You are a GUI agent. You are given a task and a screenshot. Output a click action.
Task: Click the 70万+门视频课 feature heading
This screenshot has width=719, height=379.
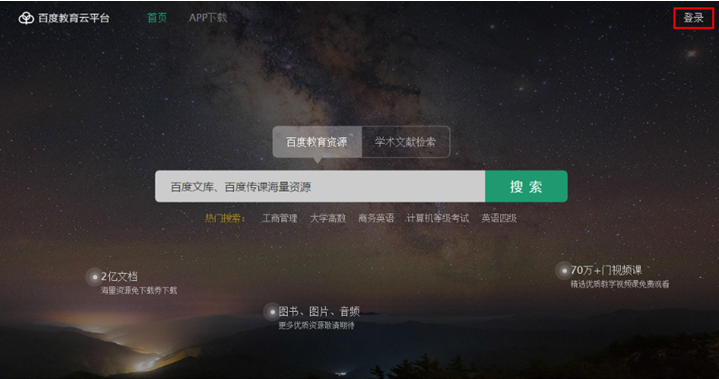[x=606, y=270]
